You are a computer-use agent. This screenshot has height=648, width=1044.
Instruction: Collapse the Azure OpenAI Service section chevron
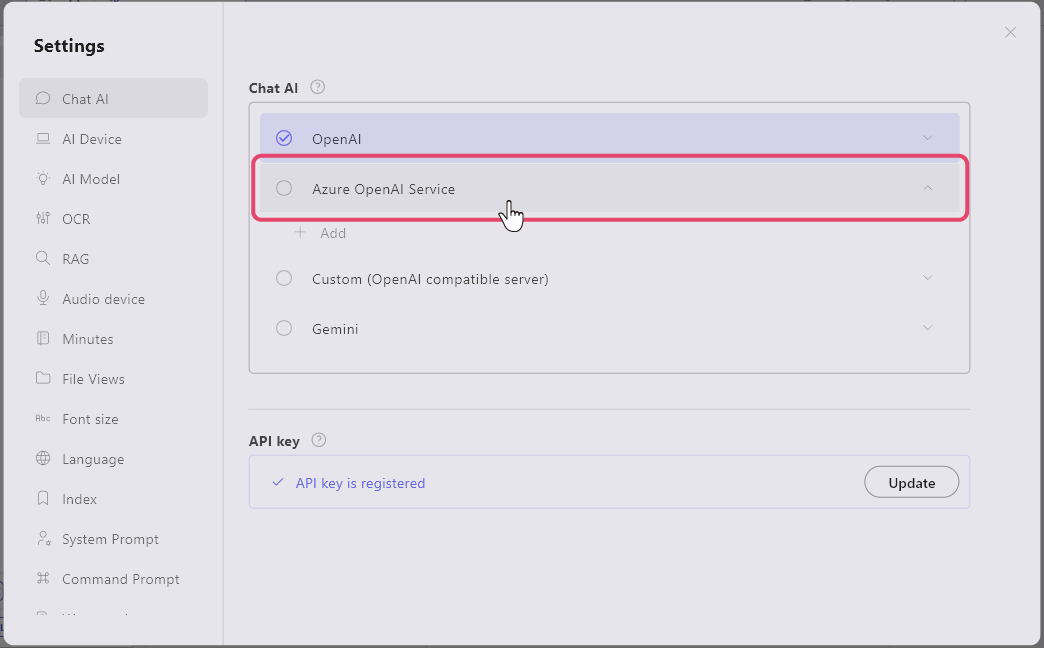click(x=927, y=188)
